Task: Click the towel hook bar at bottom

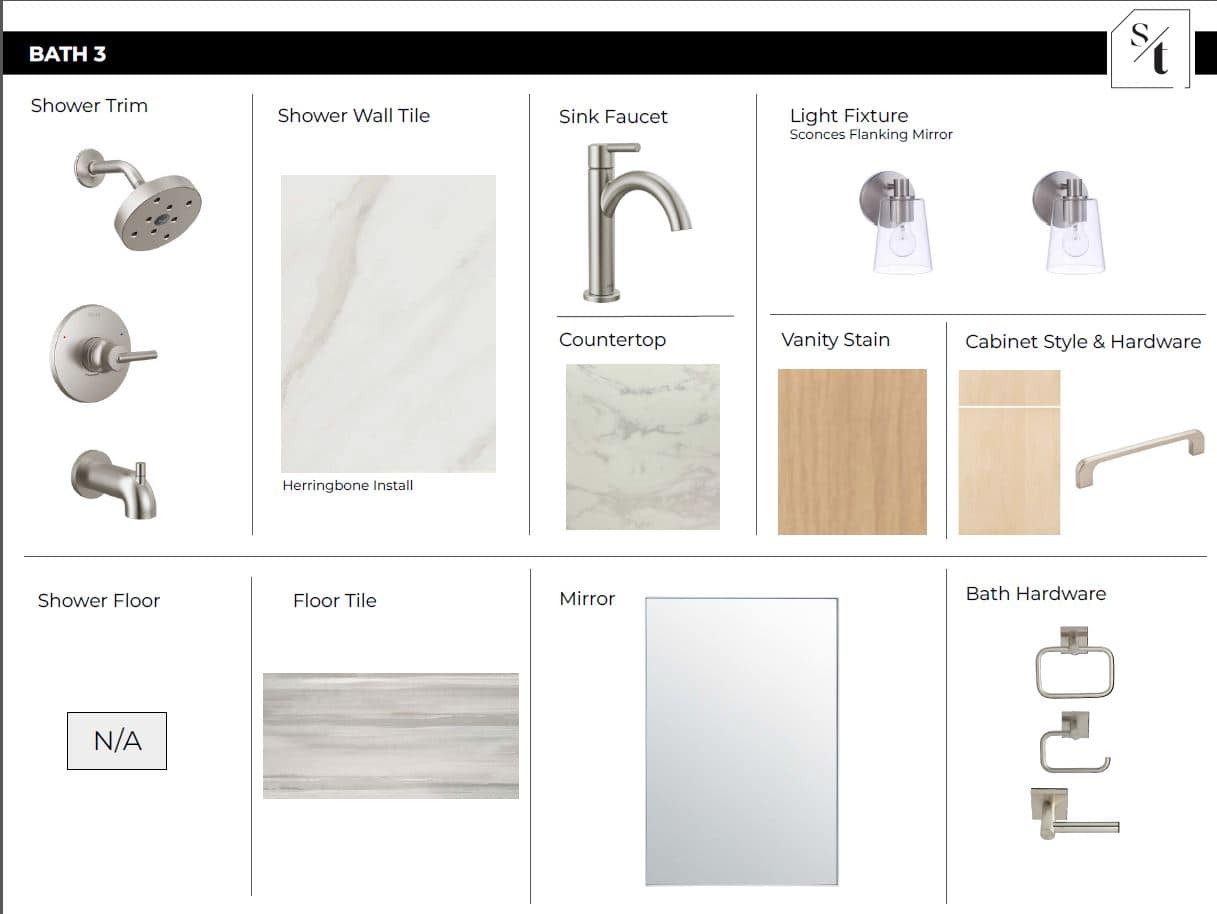Action: pyautogui.click(x=1074, y=812)
